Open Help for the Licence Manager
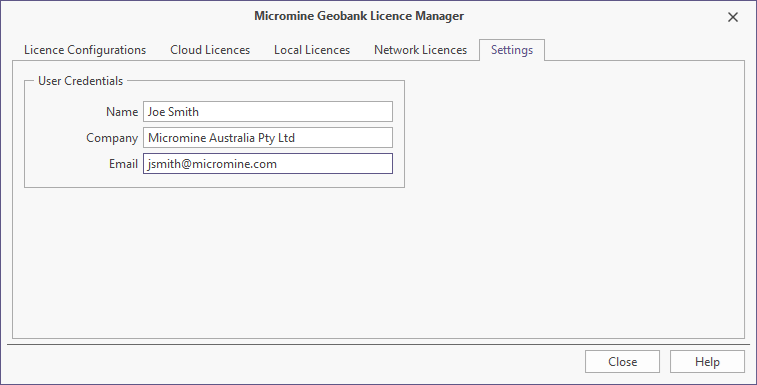This screenshot has height=385, width=757. [x=707, y=362]
